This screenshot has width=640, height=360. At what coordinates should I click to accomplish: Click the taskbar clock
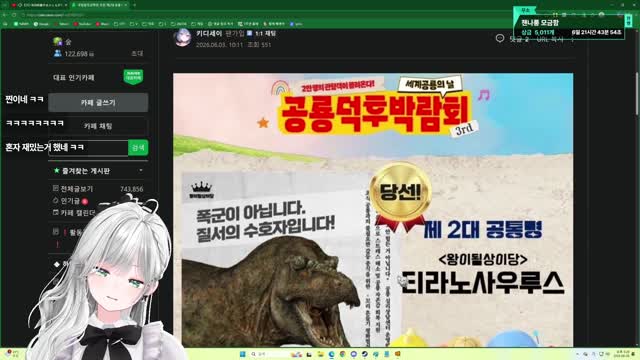point(622,354)
